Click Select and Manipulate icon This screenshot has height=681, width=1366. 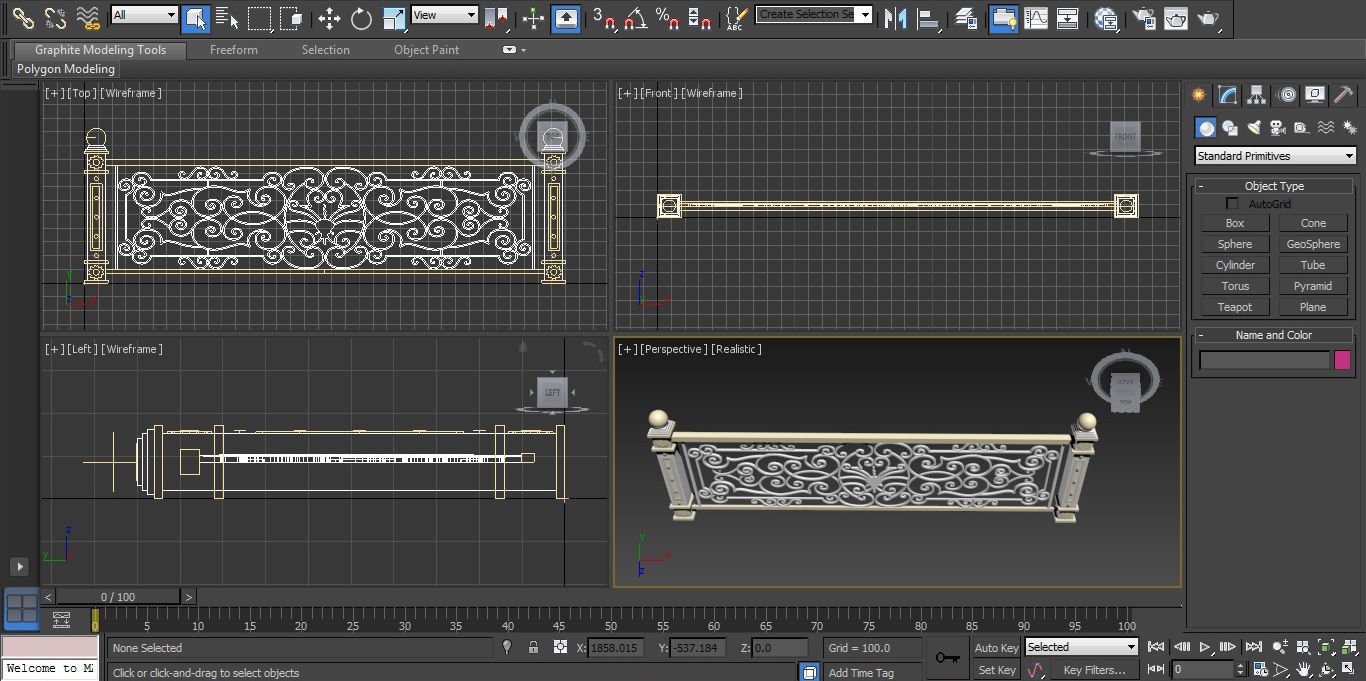point(533,17)
